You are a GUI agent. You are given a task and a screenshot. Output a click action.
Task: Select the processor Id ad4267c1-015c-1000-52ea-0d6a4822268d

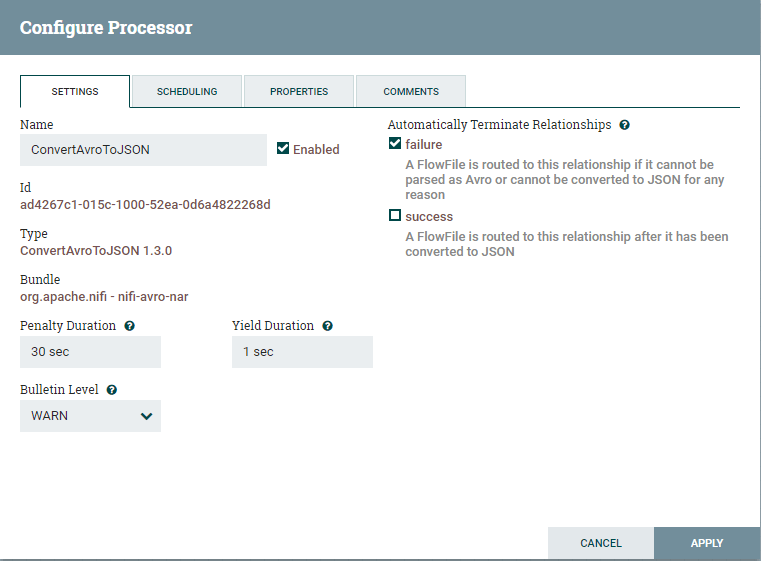click(x=145, y=205)
